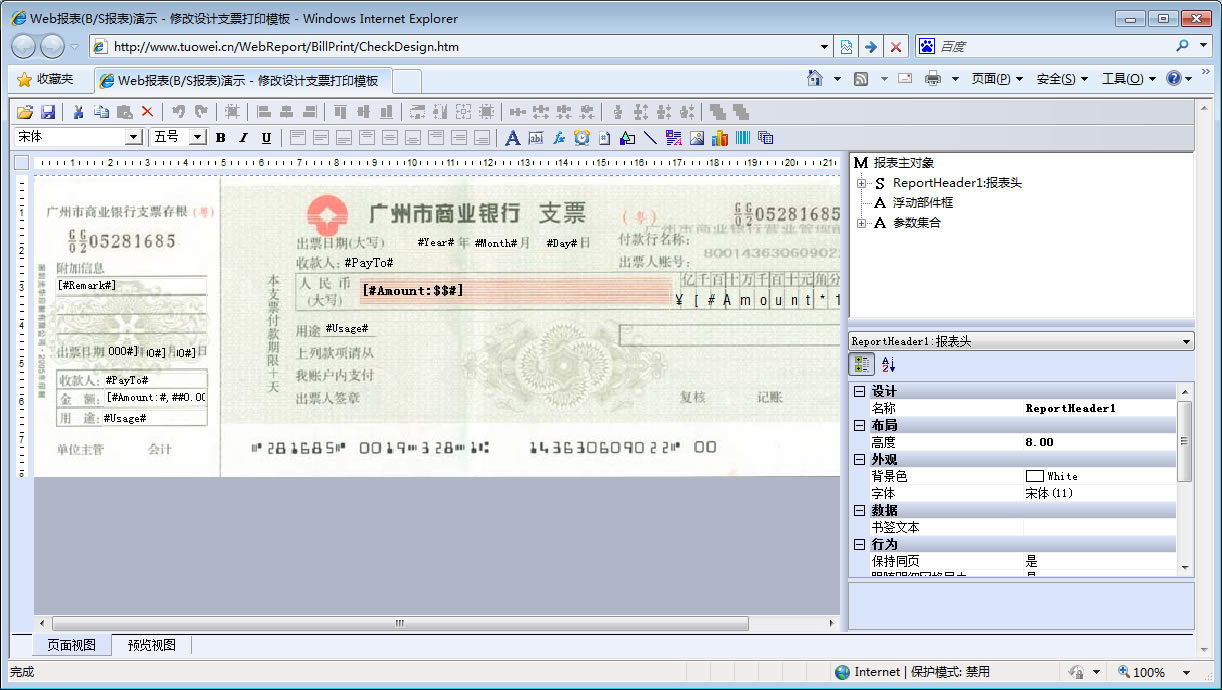
Task: Click the alphabetical A-Z sort icon
Action: 889,365
